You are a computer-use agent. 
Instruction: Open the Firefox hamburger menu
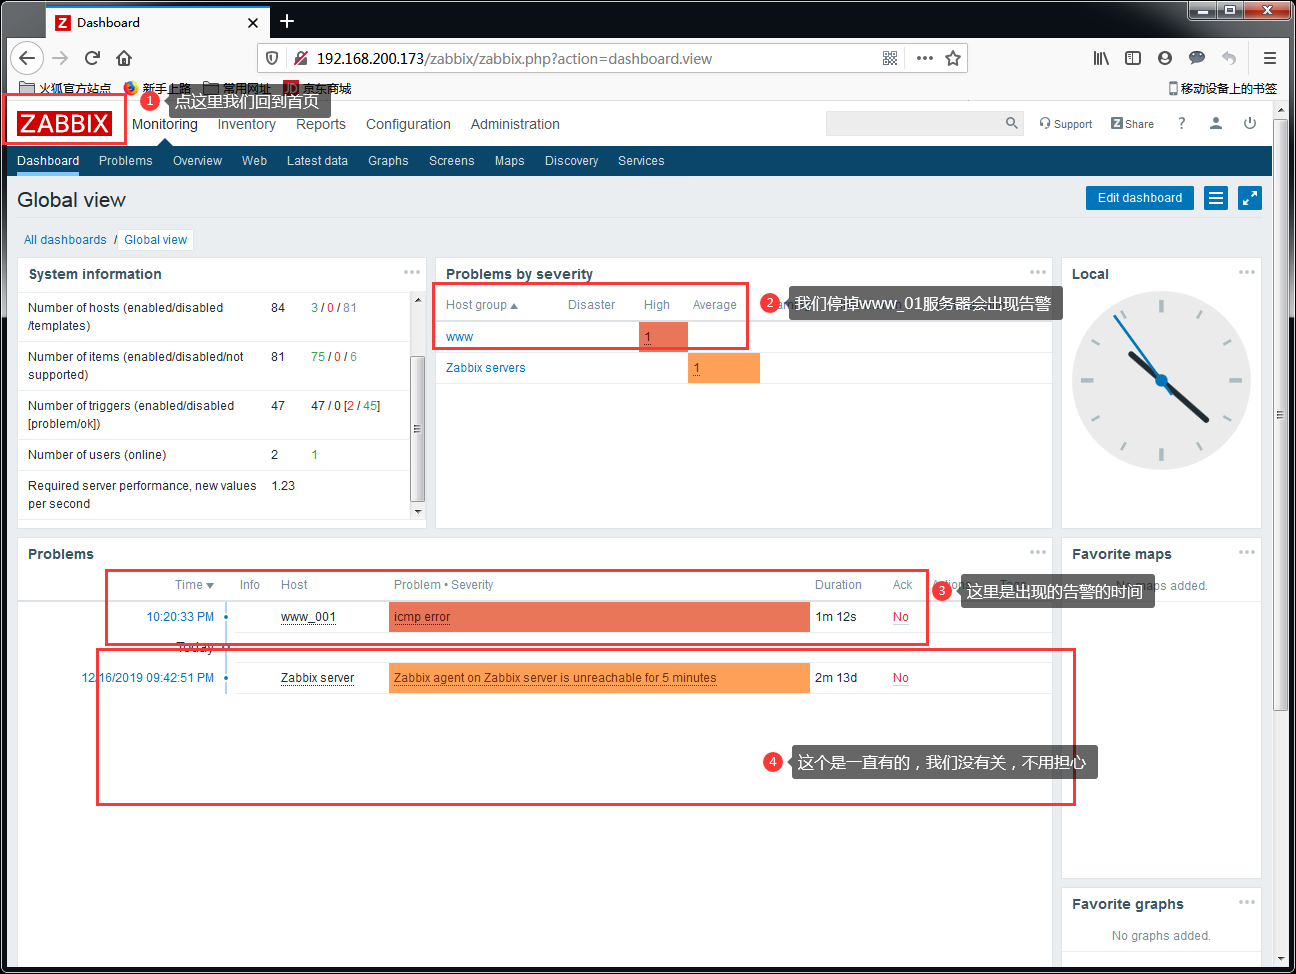pos(1270,58)
